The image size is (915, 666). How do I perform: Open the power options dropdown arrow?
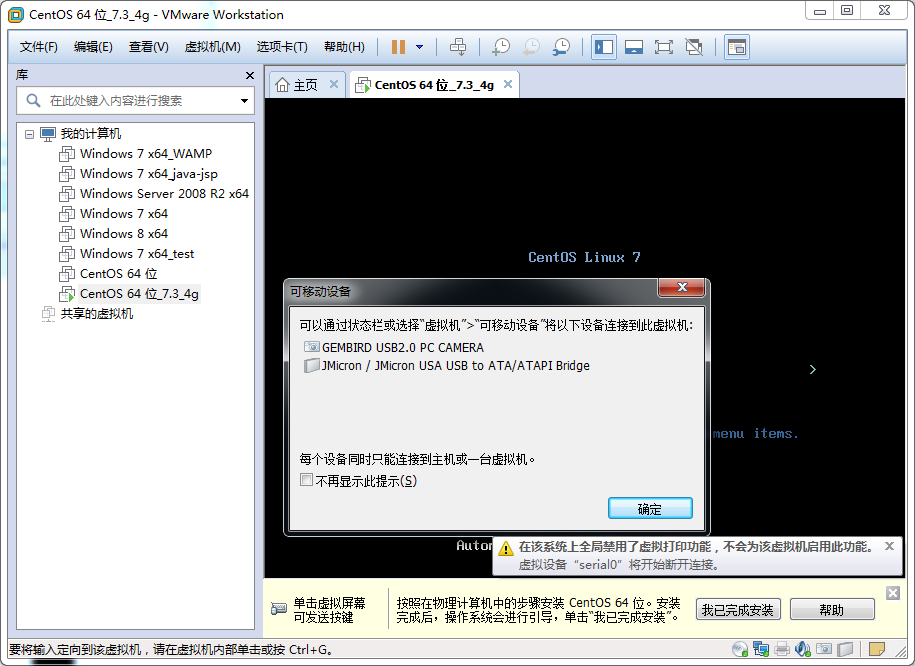(x=419, y=47)
